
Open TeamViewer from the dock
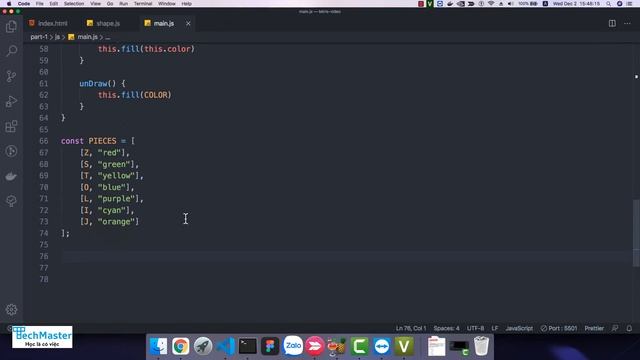click(x=382, y=346)
